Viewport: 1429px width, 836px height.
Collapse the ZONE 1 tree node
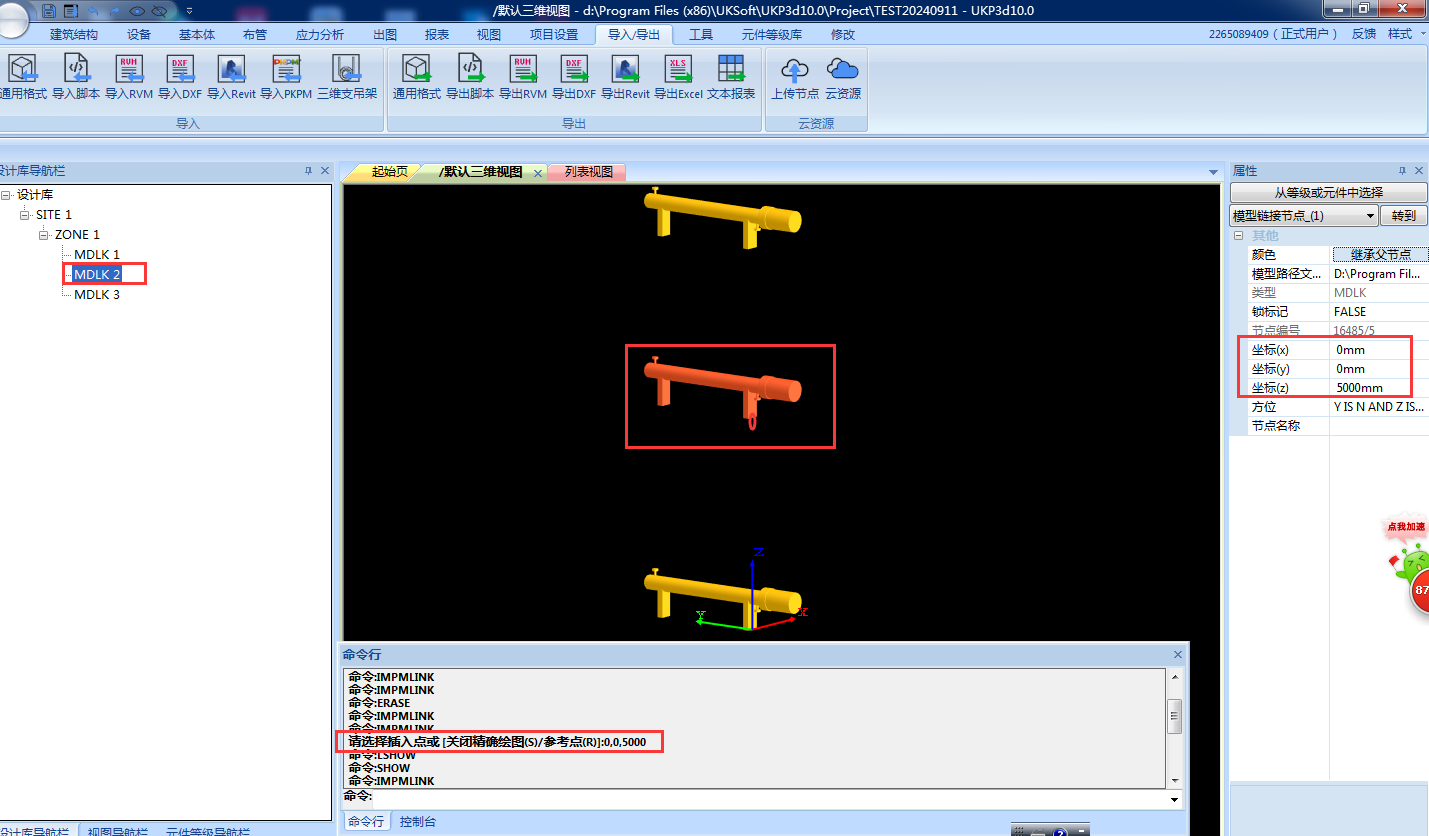coord(45,235)
